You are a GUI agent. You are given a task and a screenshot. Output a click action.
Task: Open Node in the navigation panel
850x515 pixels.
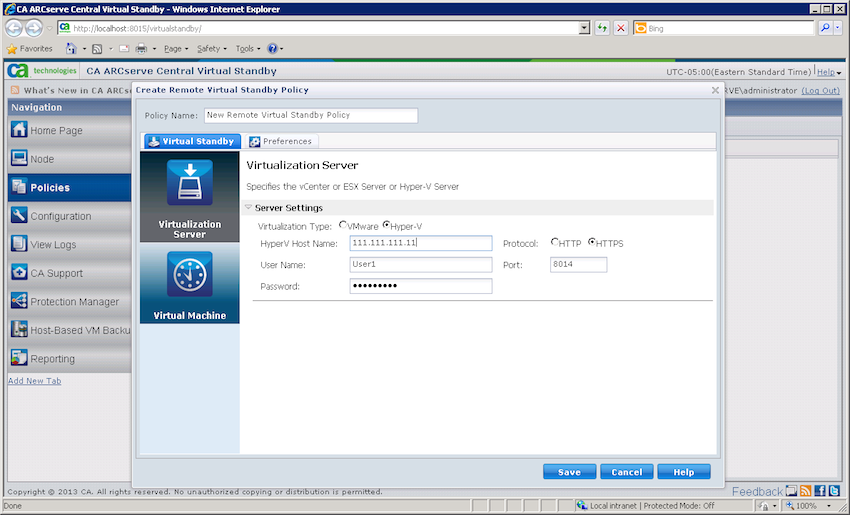tap(69, 159)
